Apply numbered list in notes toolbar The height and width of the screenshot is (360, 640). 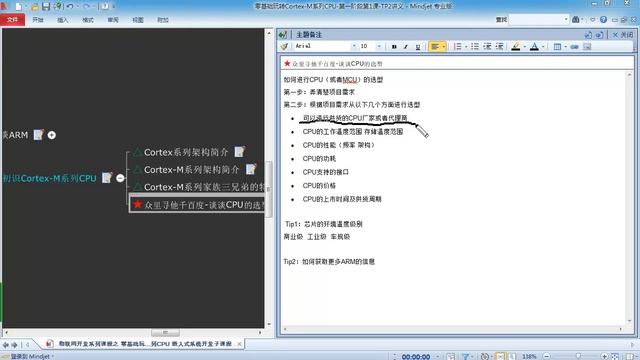click(x=458, y=47)
